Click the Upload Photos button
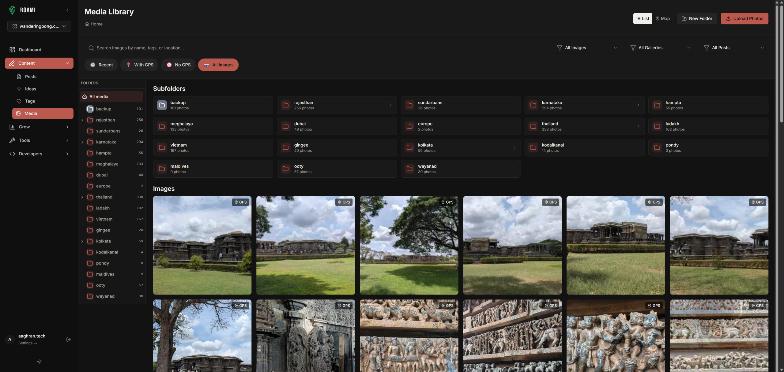This screenshot has width=784, height=372. click(744, 18)
